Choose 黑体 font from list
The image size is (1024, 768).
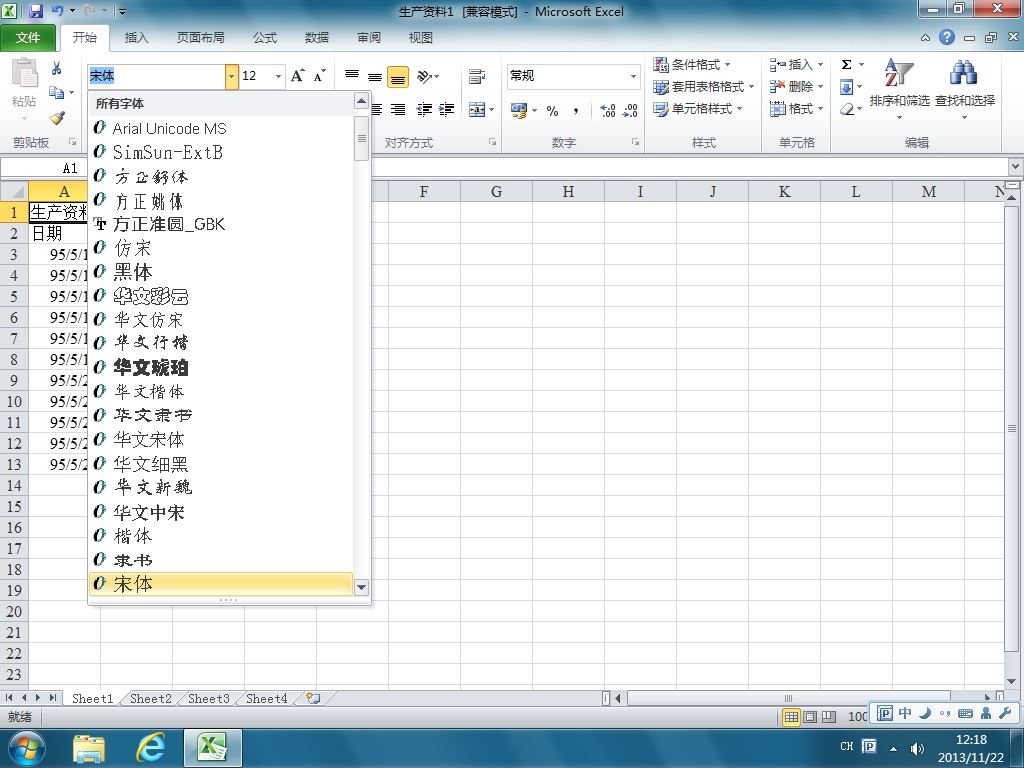click(221, 272)
